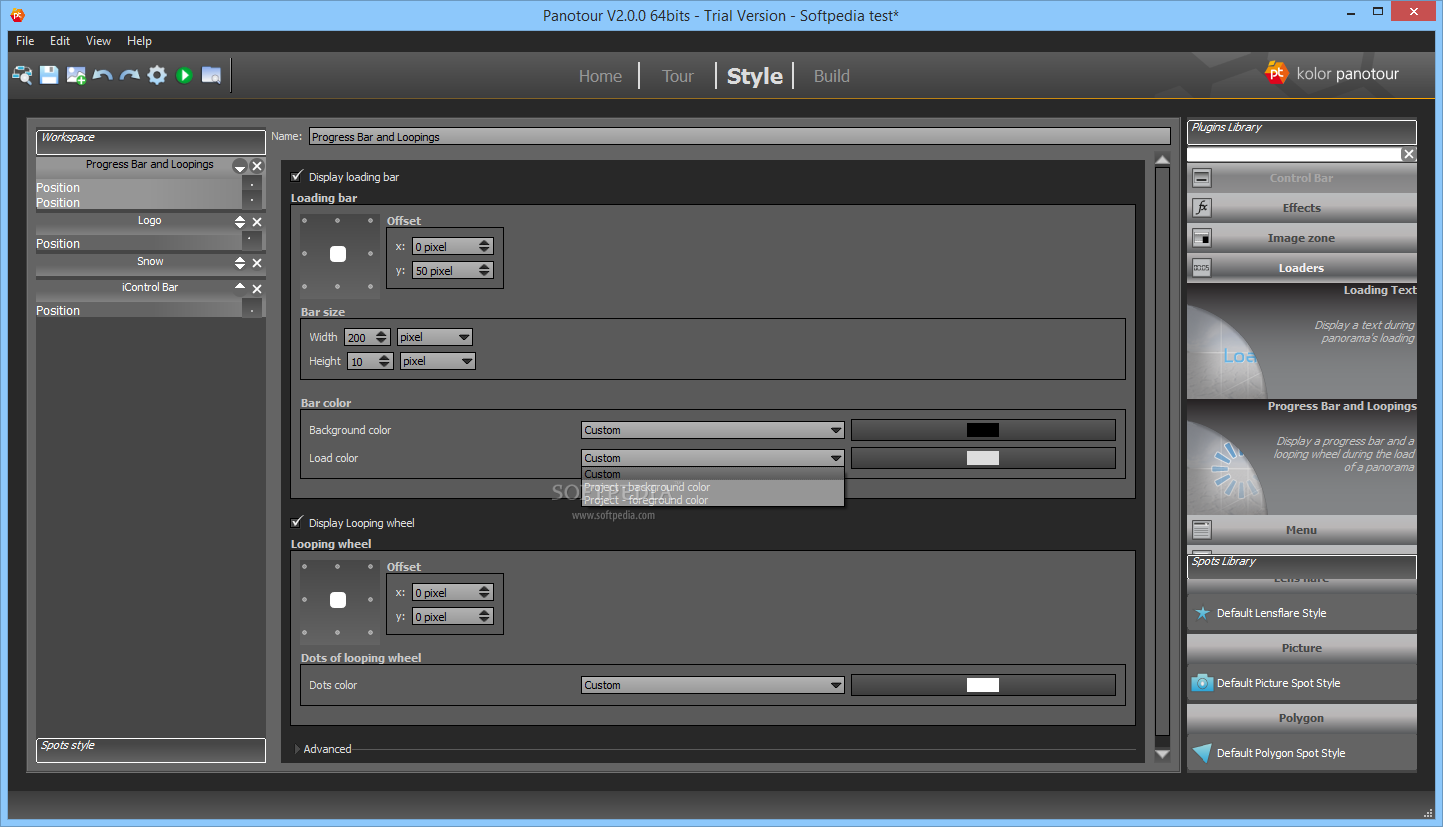Click the Polygon spots category header
This screenshot has height=827, width=1443.
1302,718
